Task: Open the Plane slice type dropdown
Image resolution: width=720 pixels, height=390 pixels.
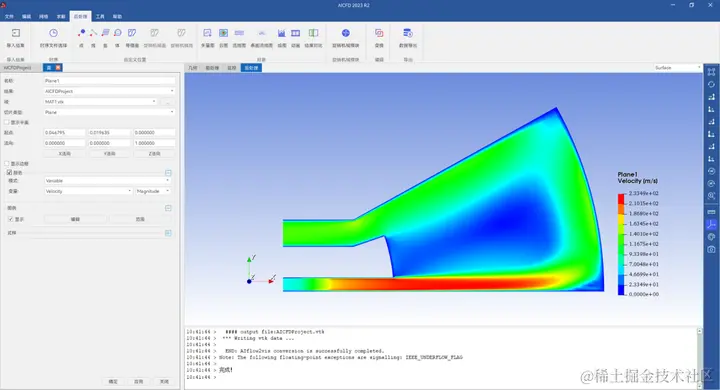Action: click(109, 112)
